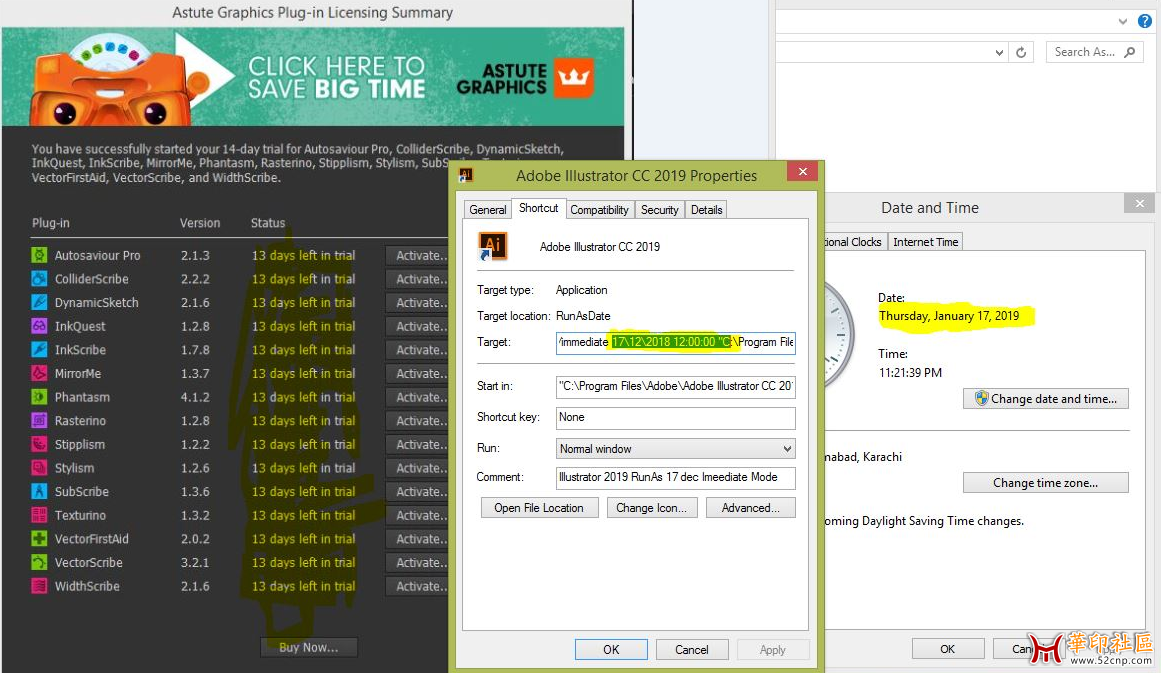Open the Advanced... shortcut options
The width and height of the screenshot is (1161, 673).
click(751, 508)
